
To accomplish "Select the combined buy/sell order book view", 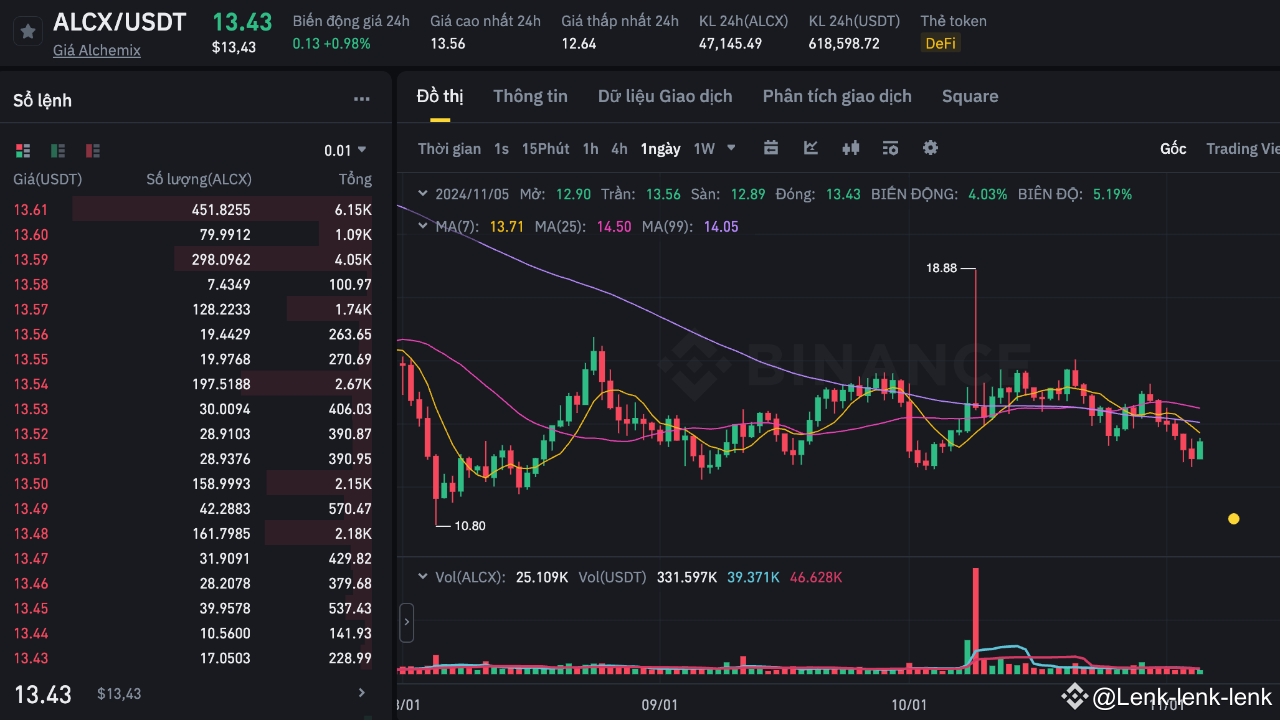I will (22, 149).
